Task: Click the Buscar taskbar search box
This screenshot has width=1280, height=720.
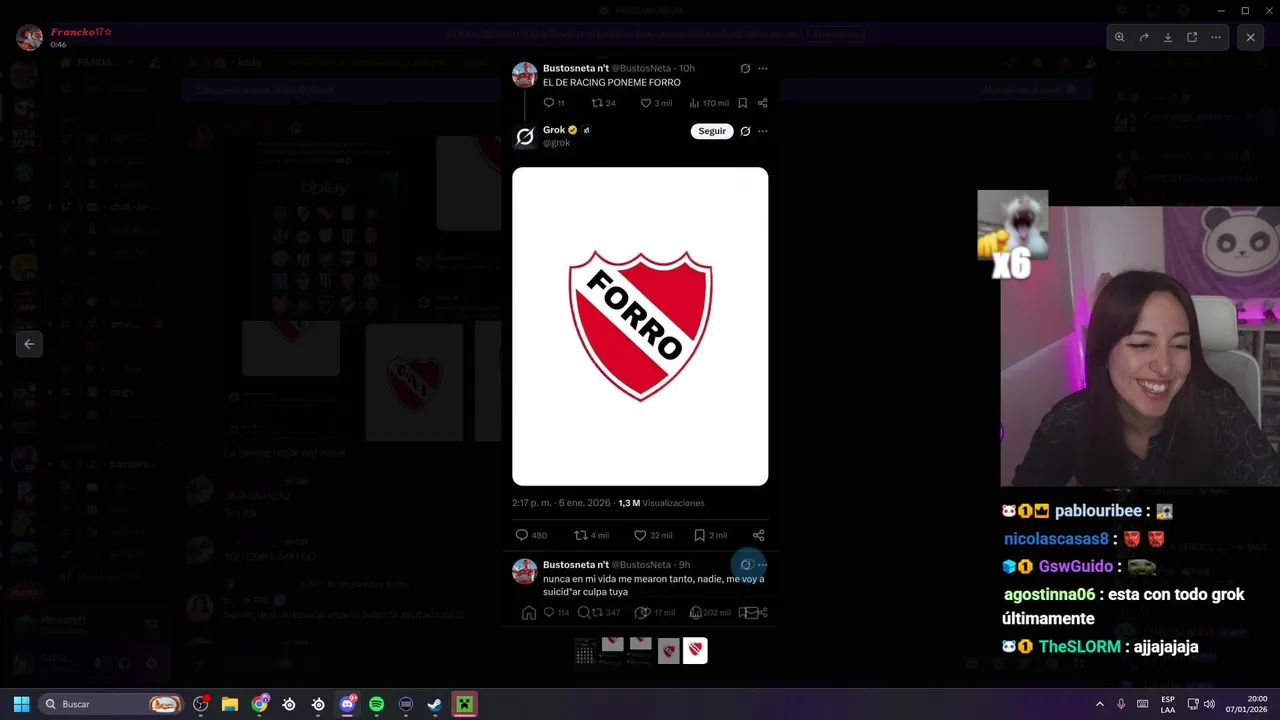Action: [112, 704]
